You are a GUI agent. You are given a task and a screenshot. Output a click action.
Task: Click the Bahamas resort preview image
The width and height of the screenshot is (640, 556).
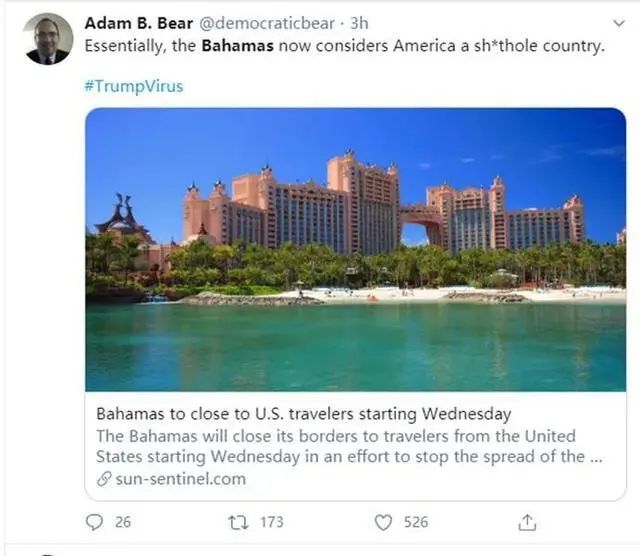(355, 249)
